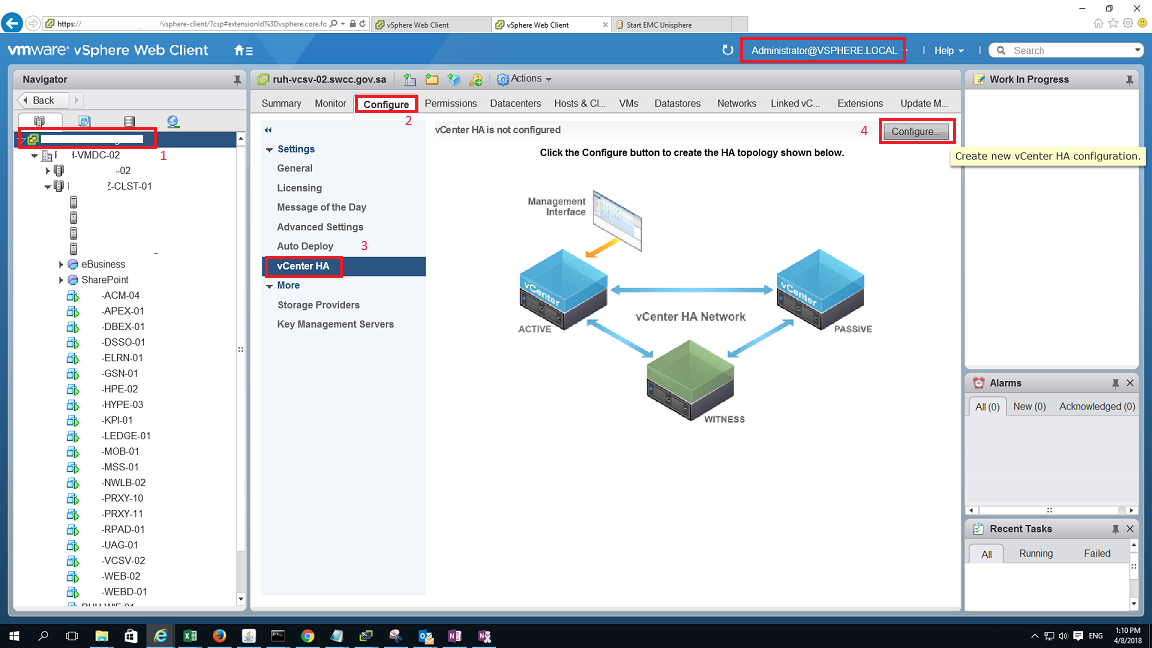
Task: Expand the eBusiness tree item
Action: click(x=60, y=264)
